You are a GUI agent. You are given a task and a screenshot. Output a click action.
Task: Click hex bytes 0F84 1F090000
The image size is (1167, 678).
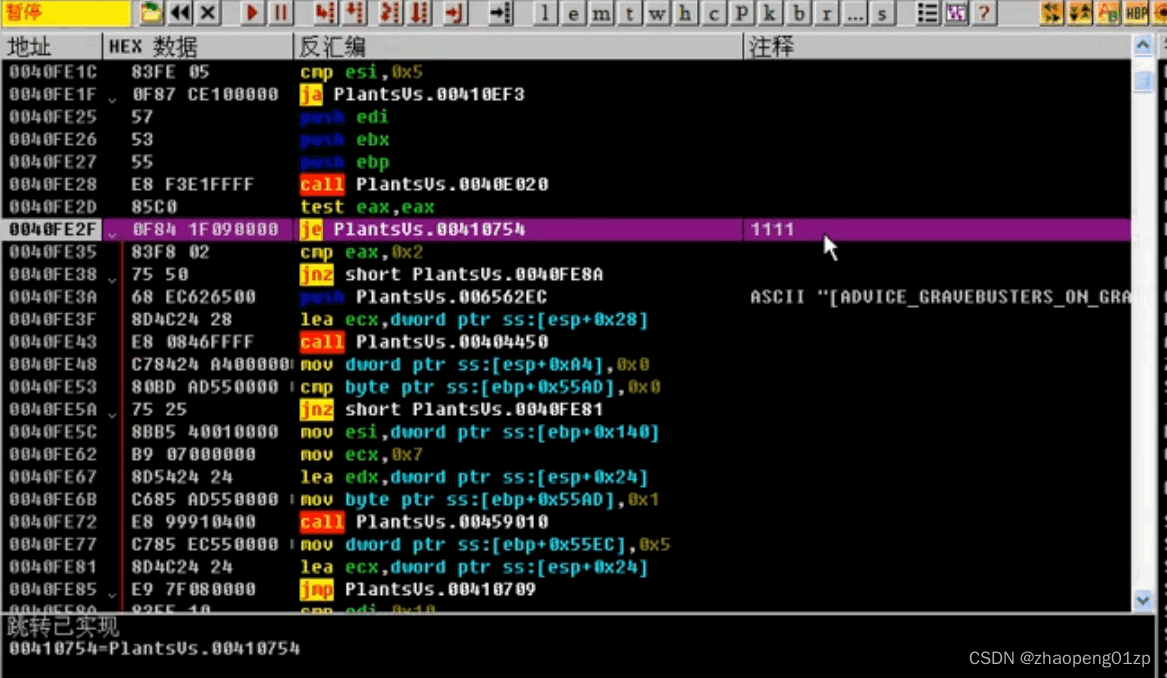(x=205, y=229)
